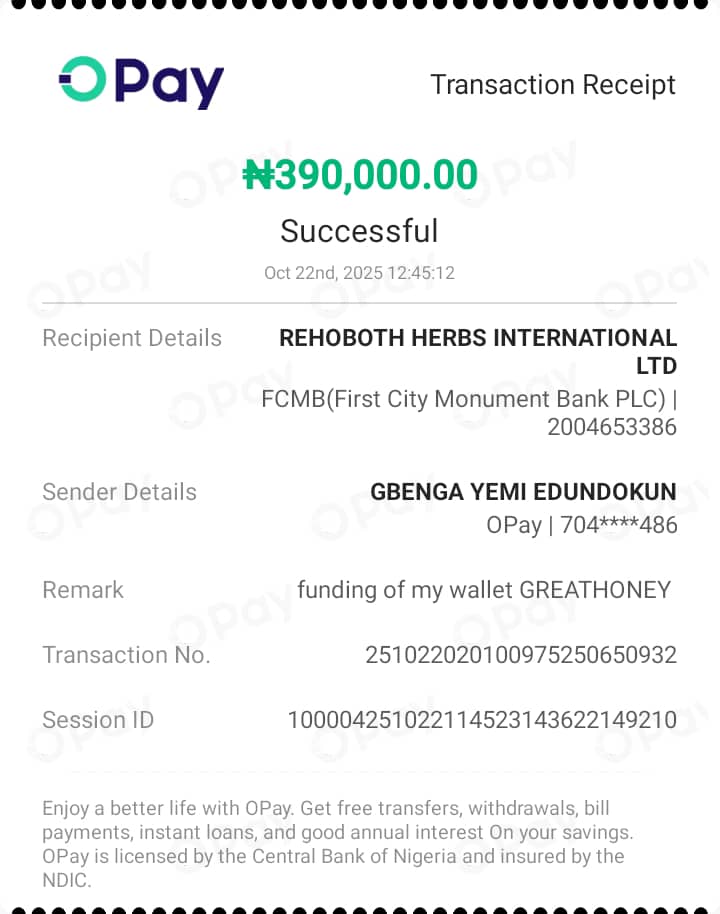This screenshot has height=914, width=720.
Task: Click the FCMB First City Monument Bank text
Action: pyautogui.click(x=463, y=399)
